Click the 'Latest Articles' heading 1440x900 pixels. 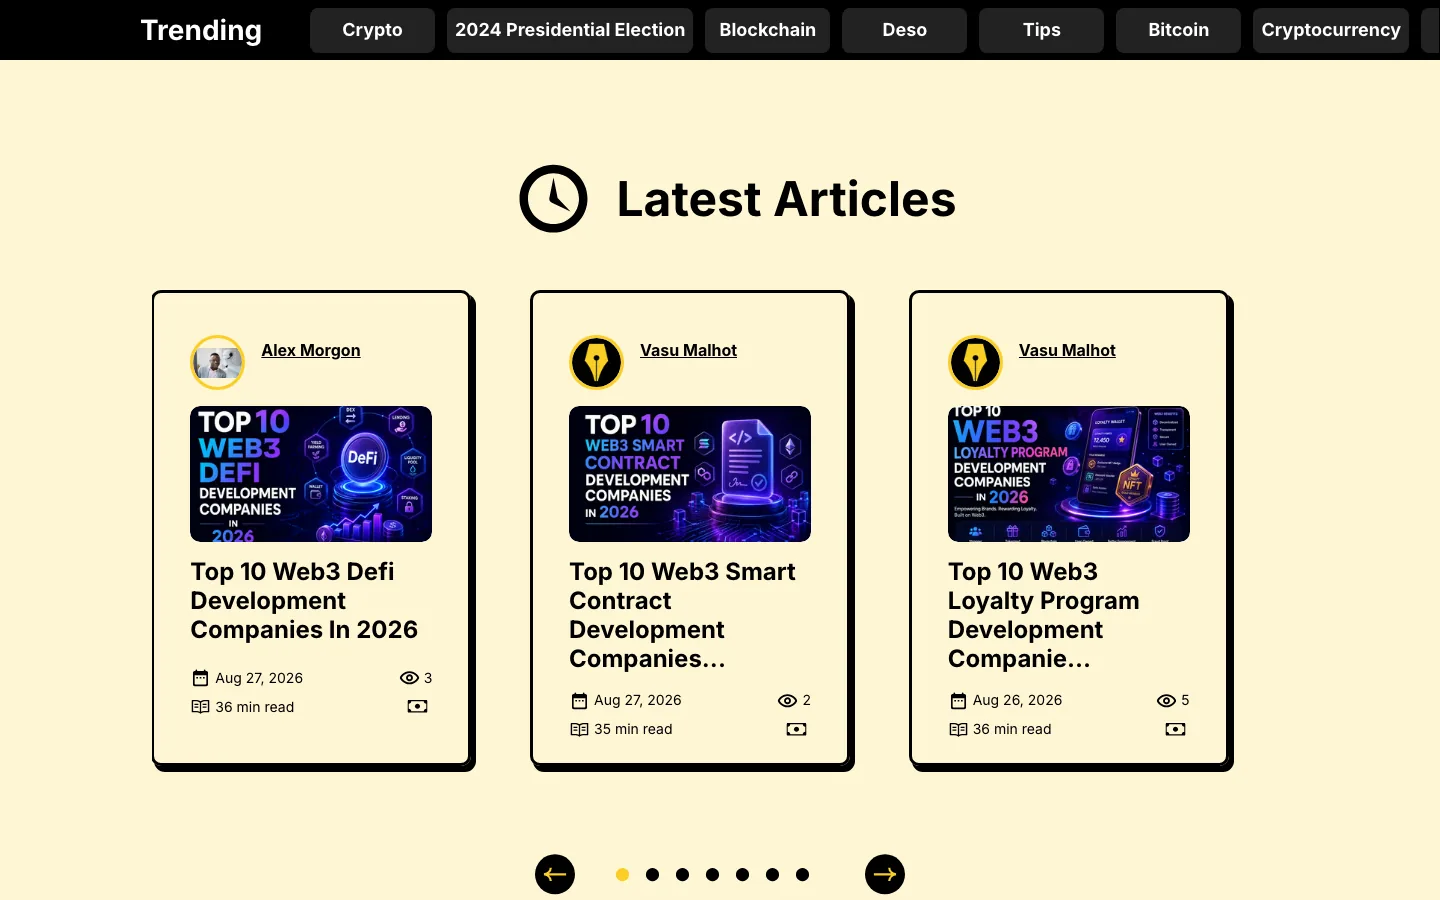[786, 199]
